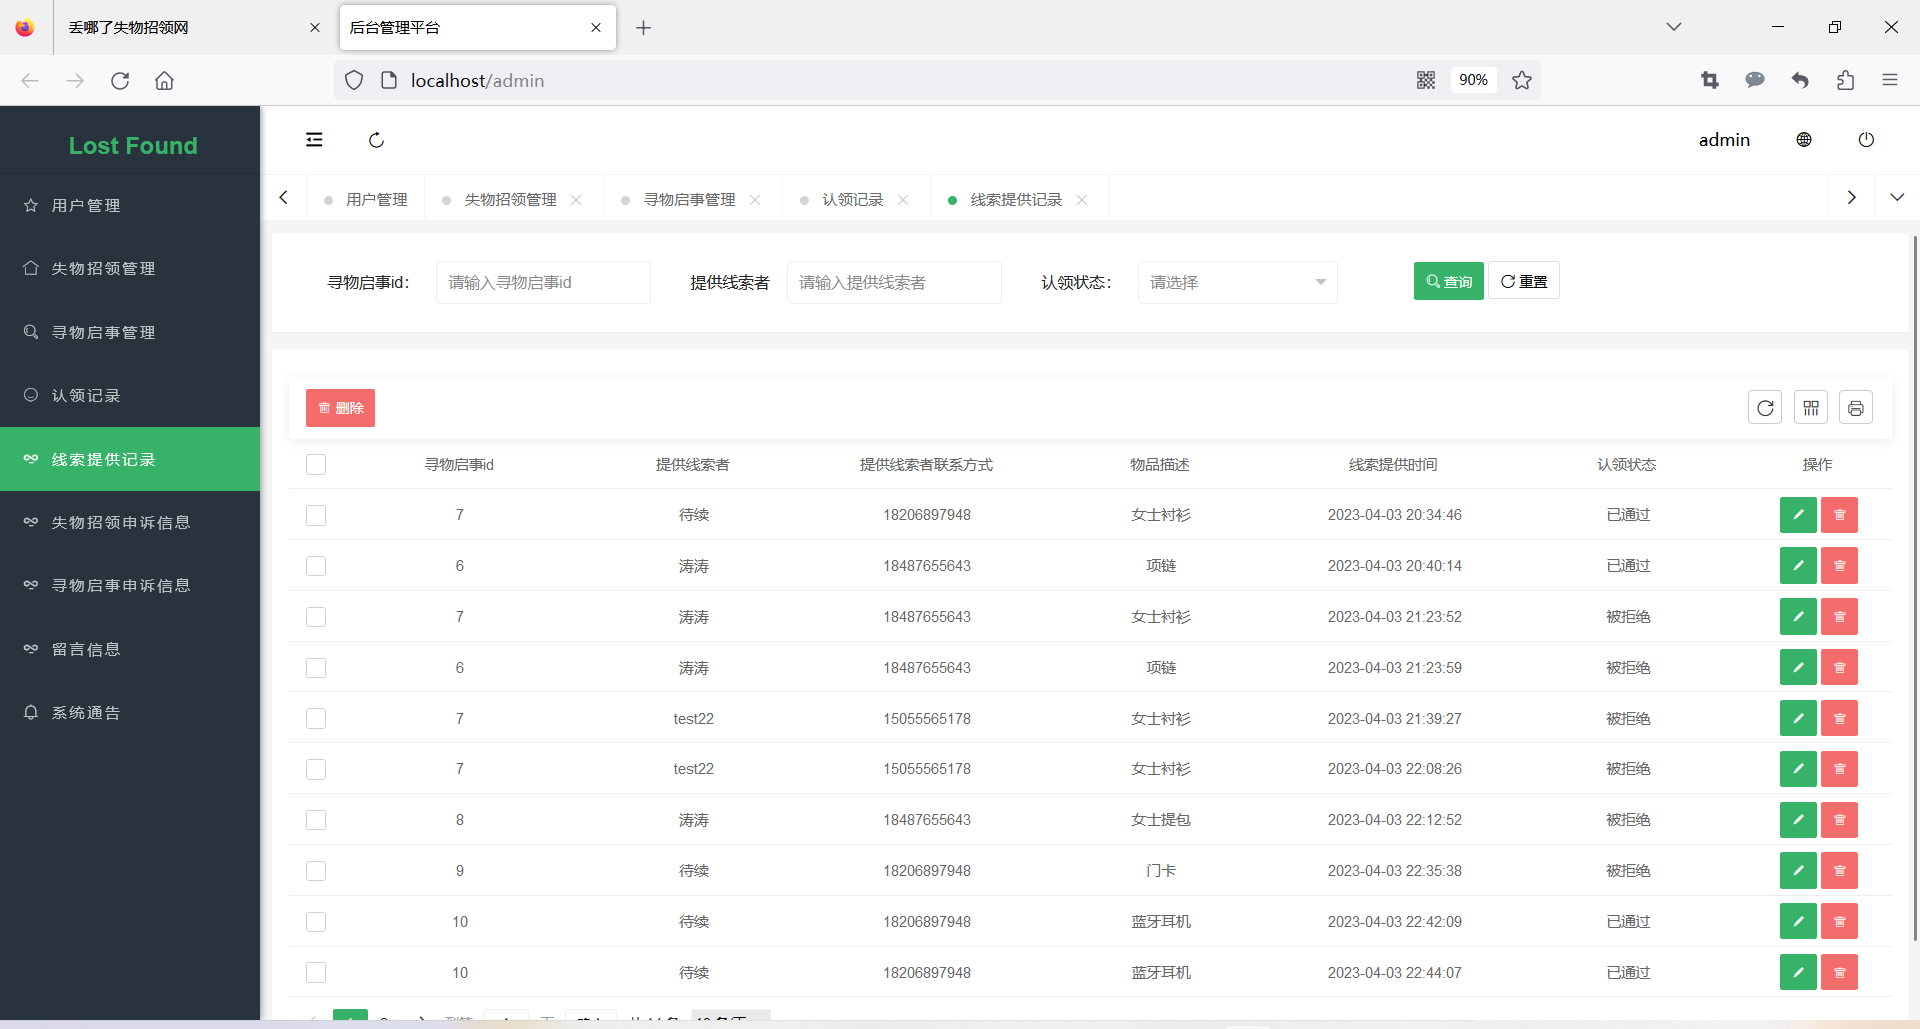Open 寻物启事申诉信息 in the sidebar
The image size is (1920, 1029).
pos(130,585)
